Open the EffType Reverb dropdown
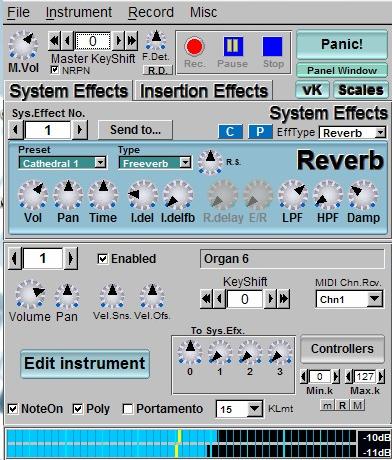Viewport: 392px width, 460px height. click(x=352, y=133)
